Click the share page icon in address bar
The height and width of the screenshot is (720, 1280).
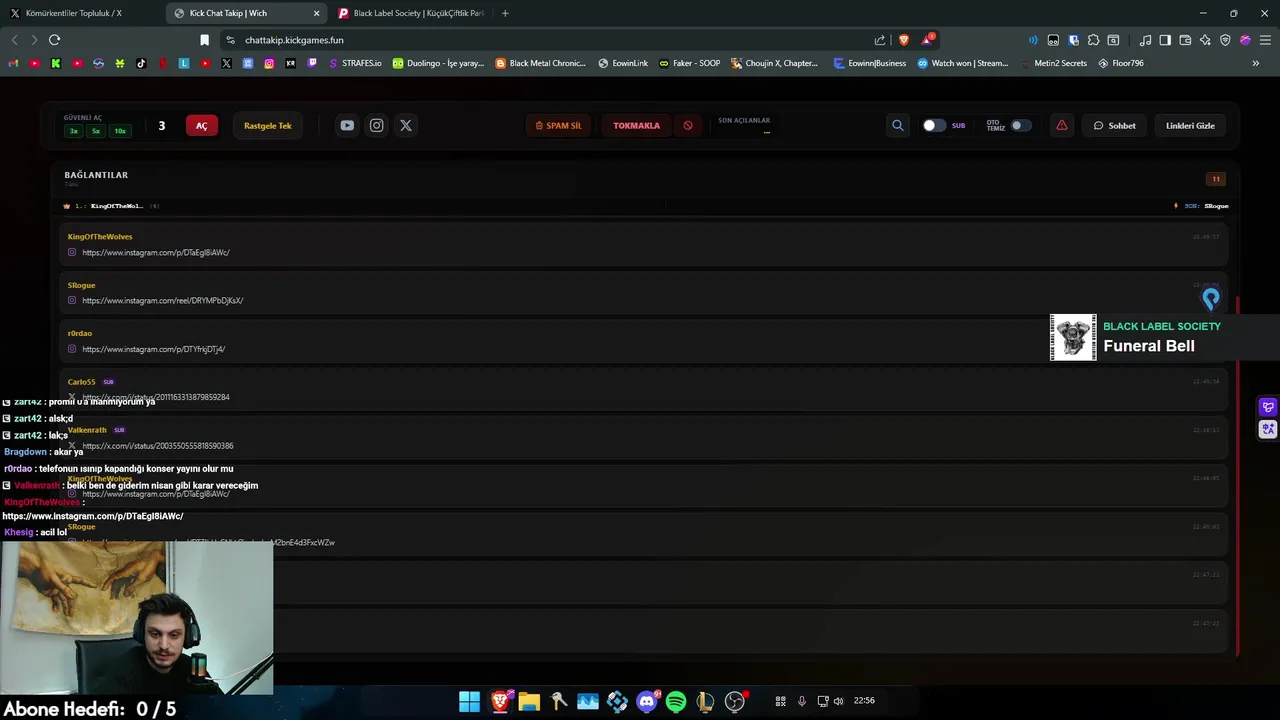click(x=880, y=40)
